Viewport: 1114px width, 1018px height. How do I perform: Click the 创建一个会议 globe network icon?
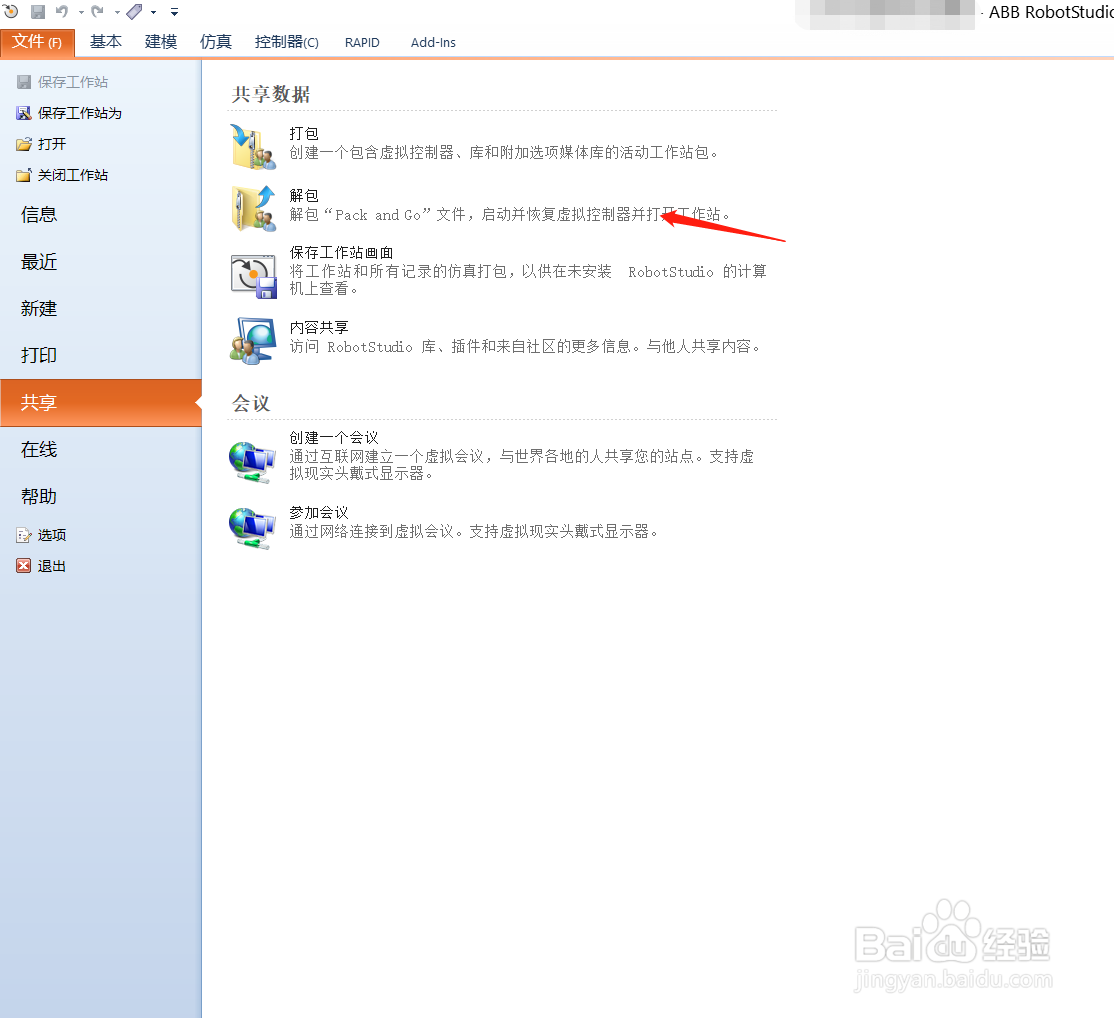tap(252, 462)
